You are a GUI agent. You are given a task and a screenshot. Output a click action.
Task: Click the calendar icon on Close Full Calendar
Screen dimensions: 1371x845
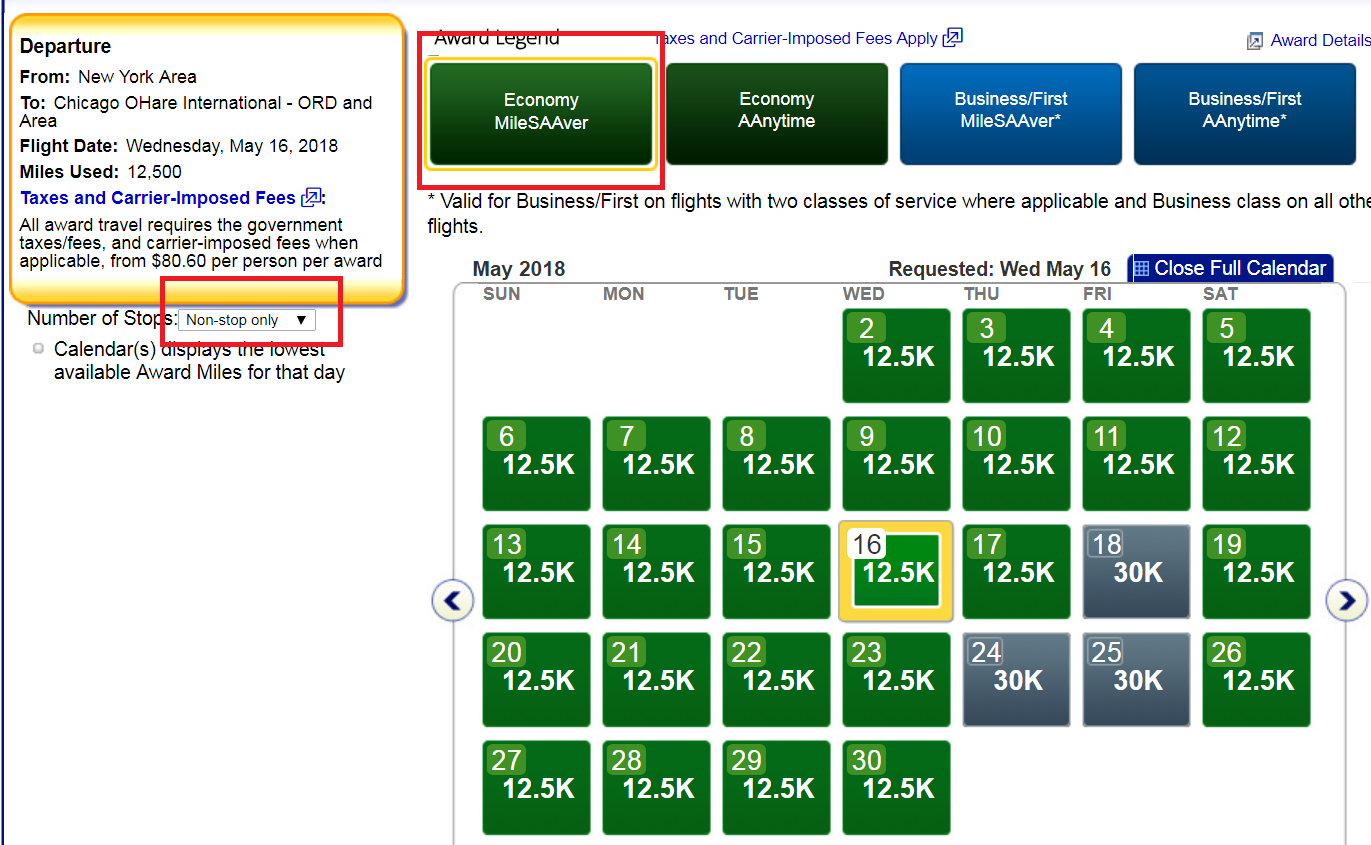tap(1141, 269)
